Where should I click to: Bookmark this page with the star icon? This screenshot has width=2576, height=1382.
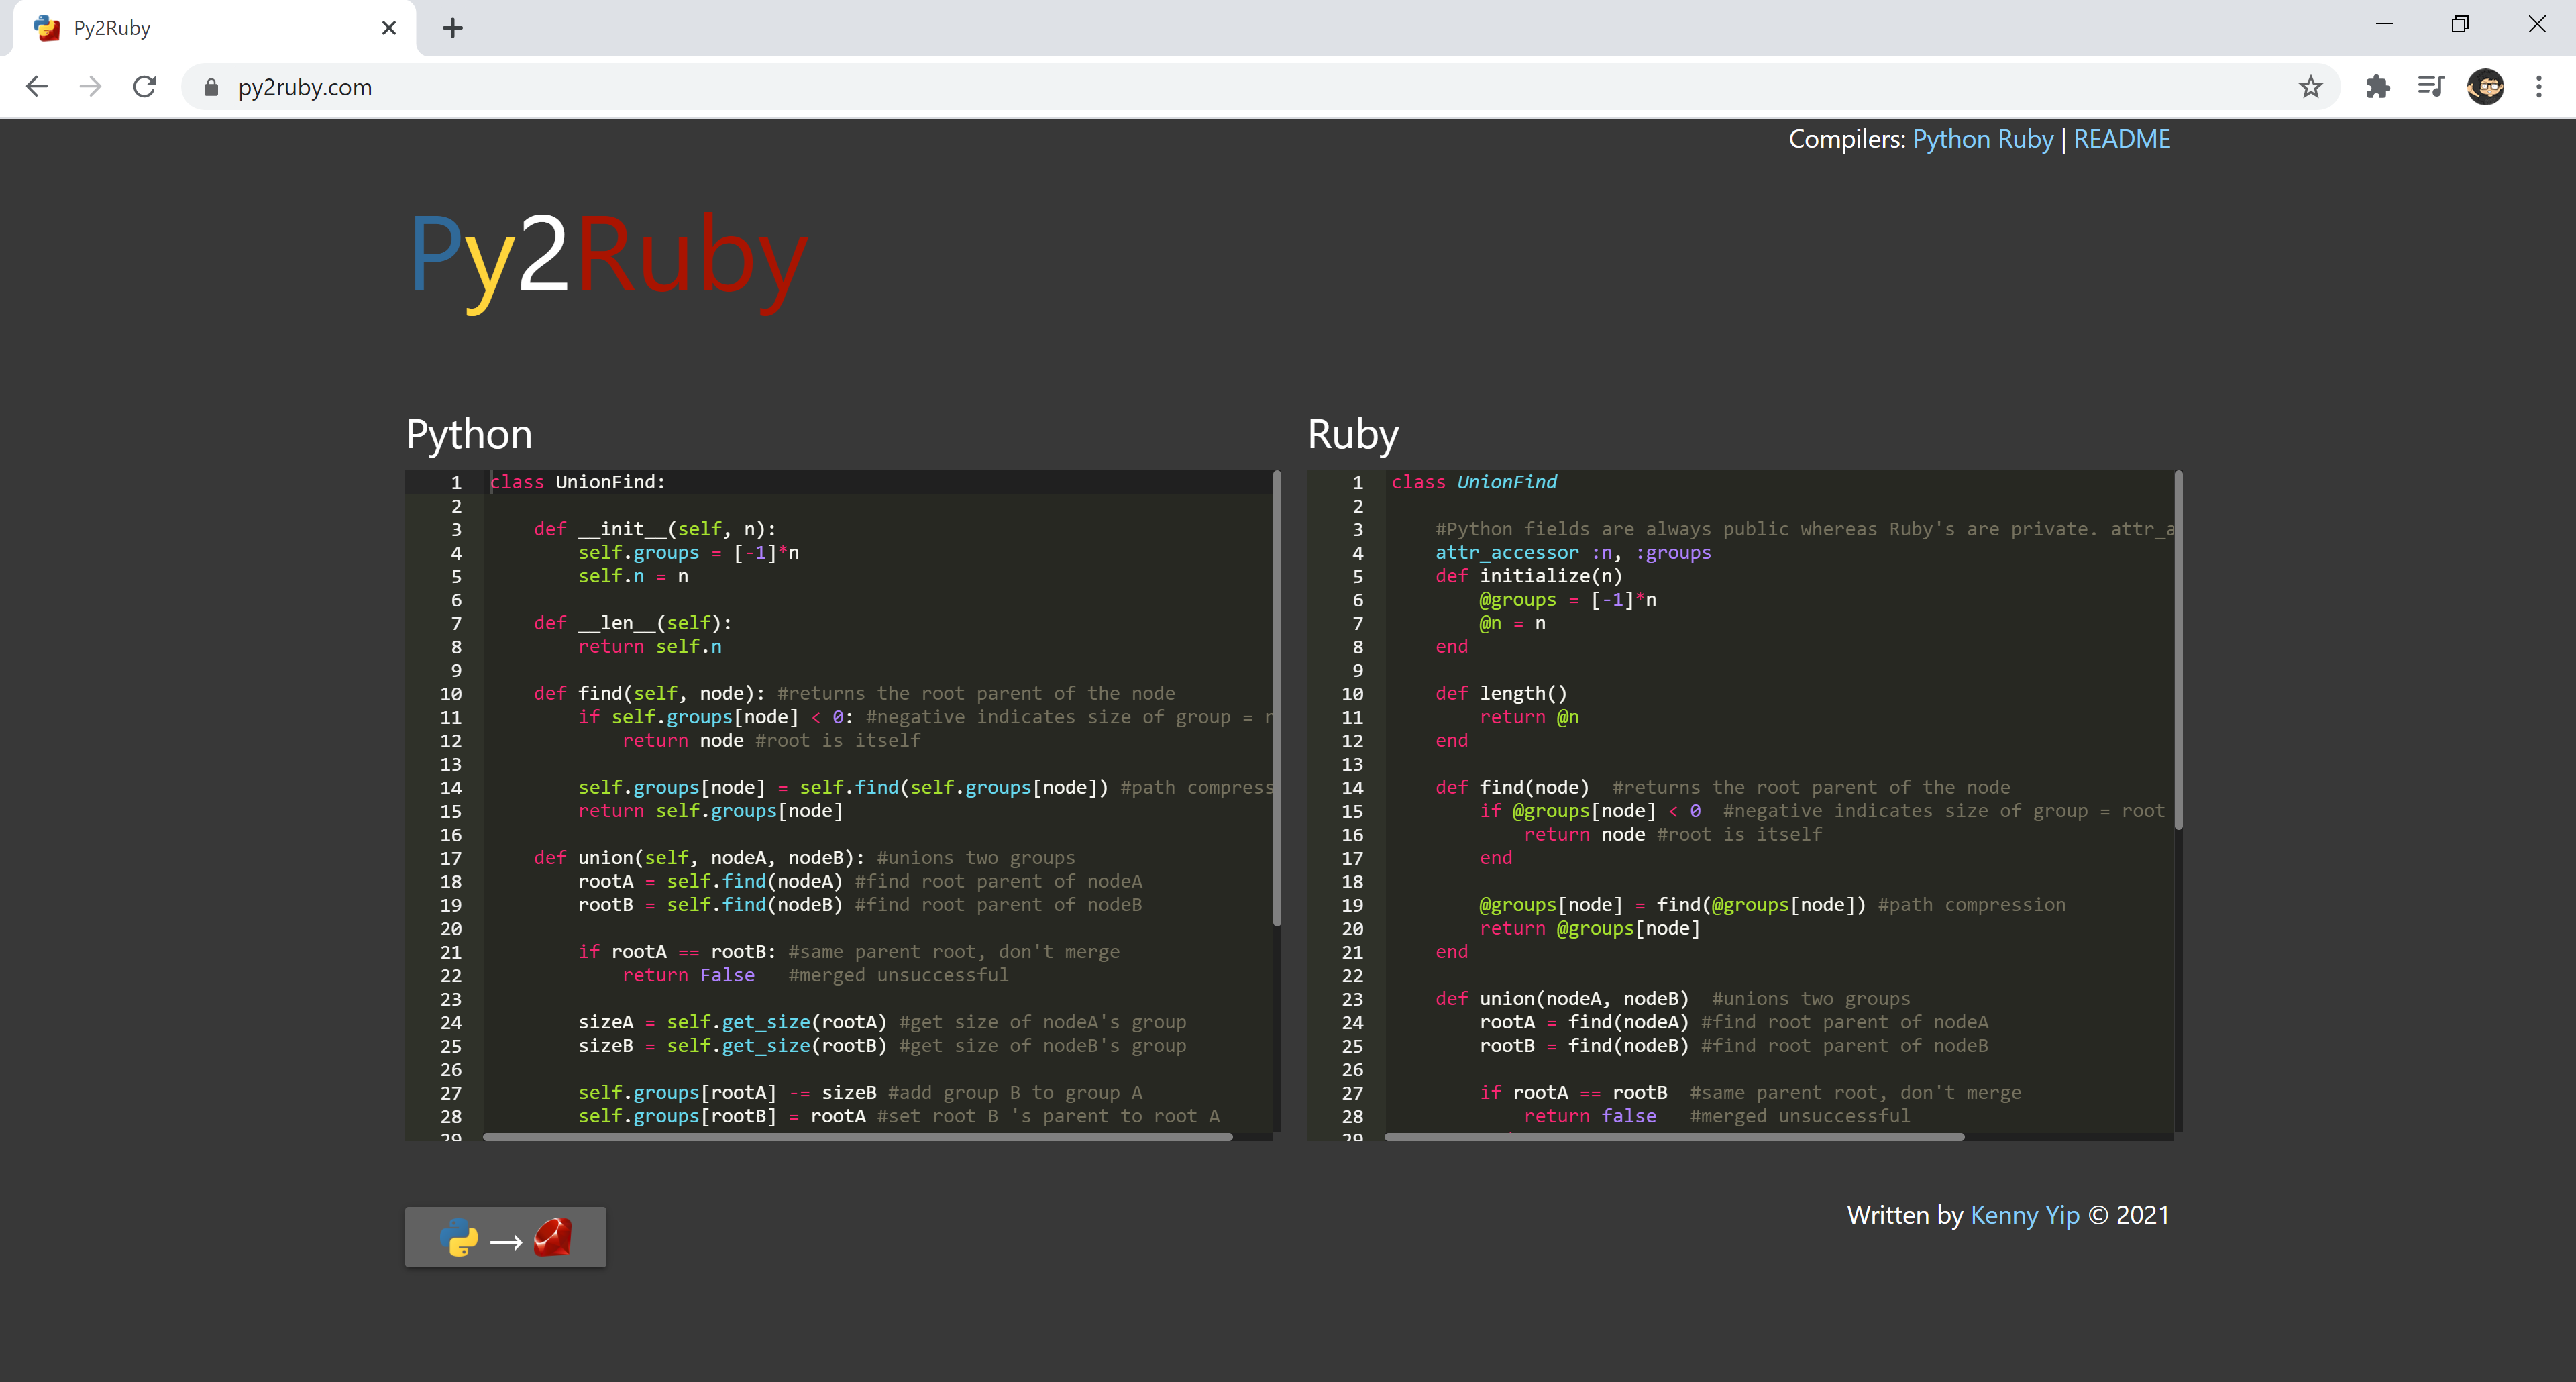[x=2310, y=87]
